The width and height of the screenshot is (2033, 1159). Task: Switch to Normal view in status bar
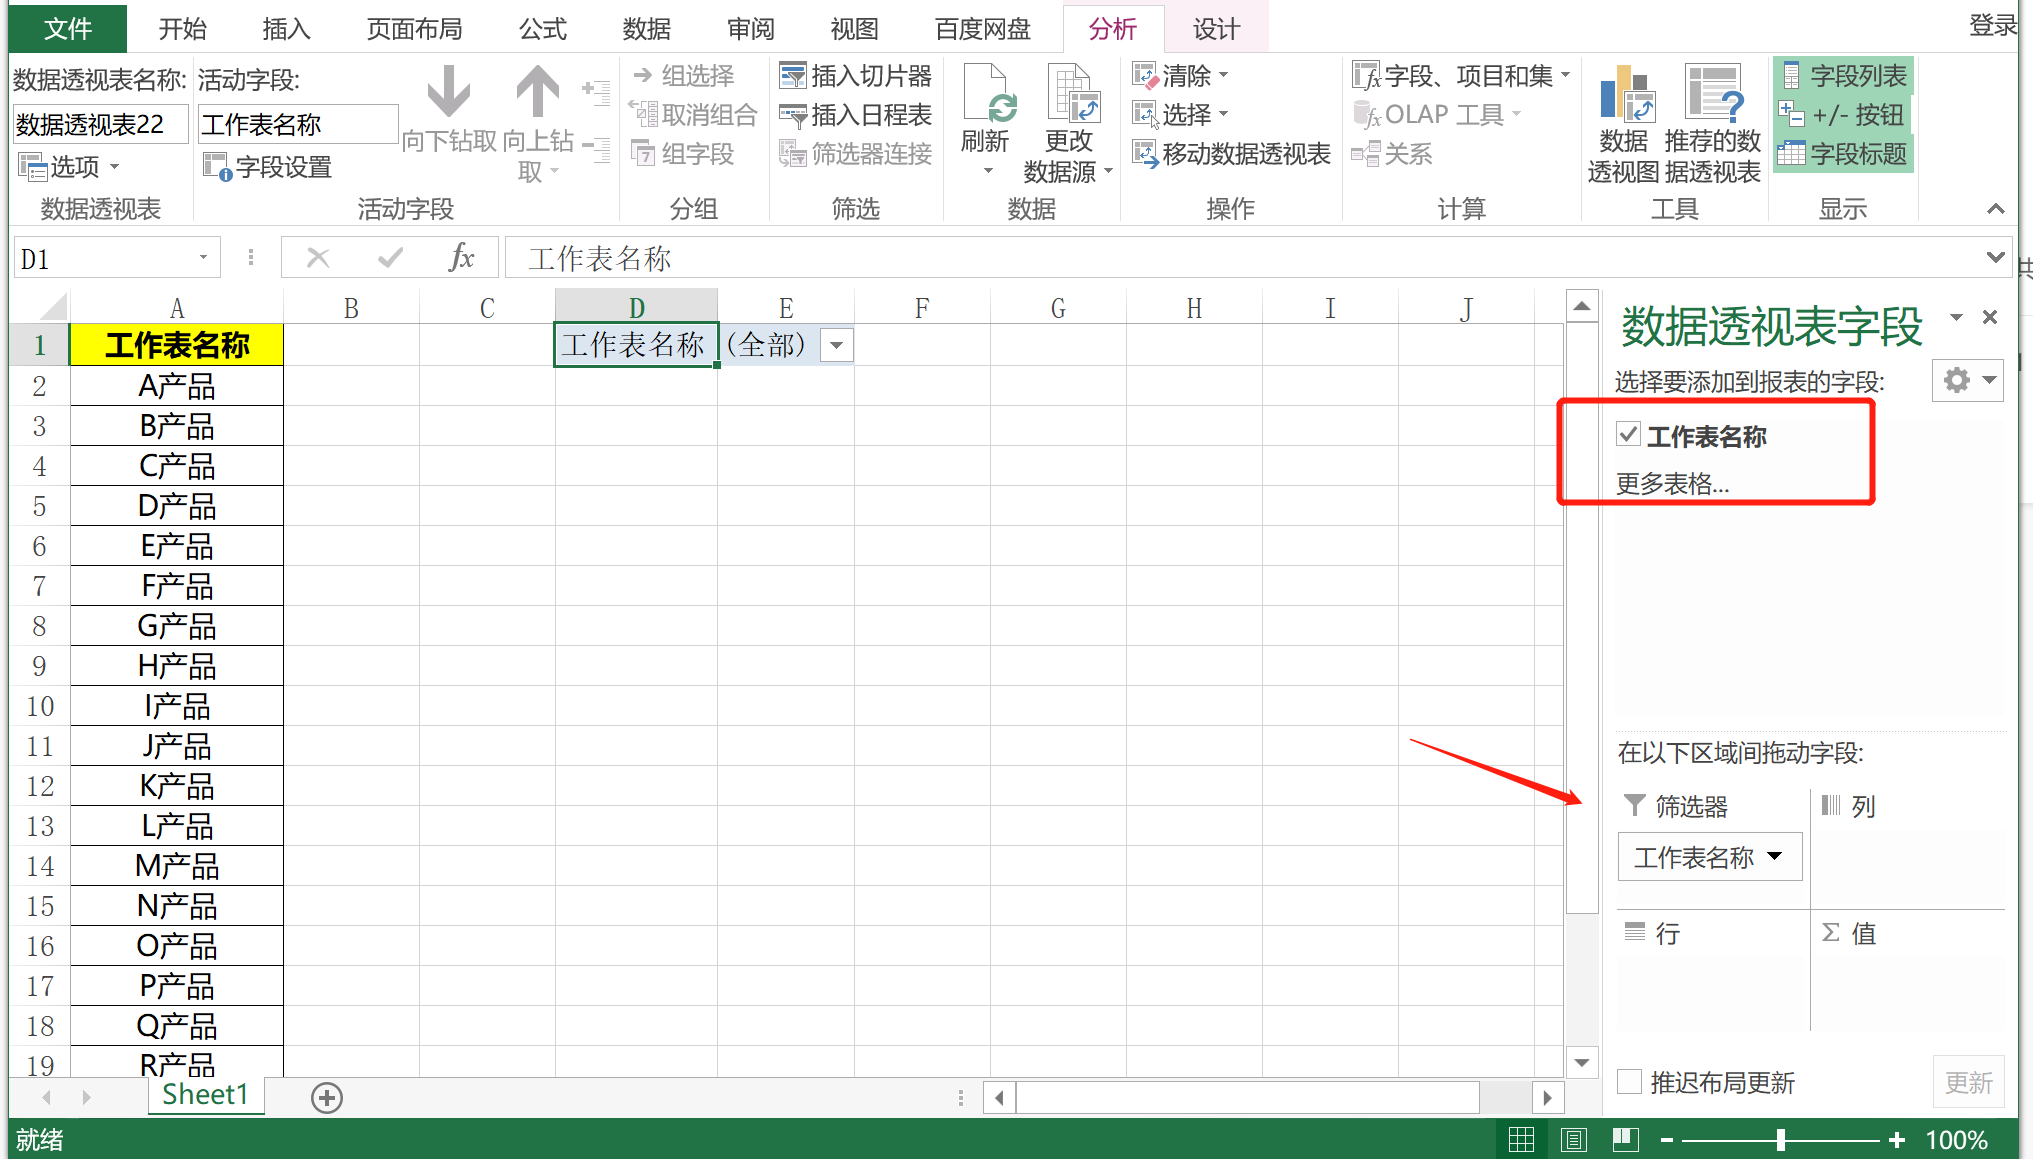coord(1521,1139)
